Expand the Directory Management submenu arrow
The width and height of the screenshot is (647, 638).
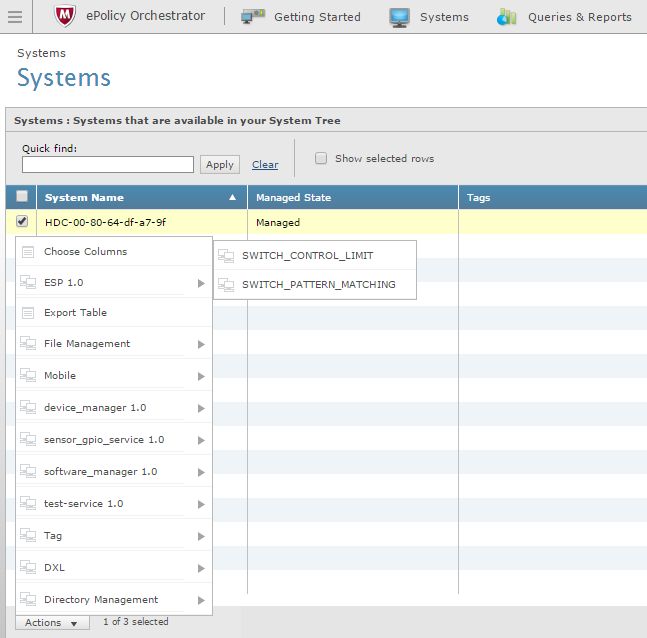[201, 600]
